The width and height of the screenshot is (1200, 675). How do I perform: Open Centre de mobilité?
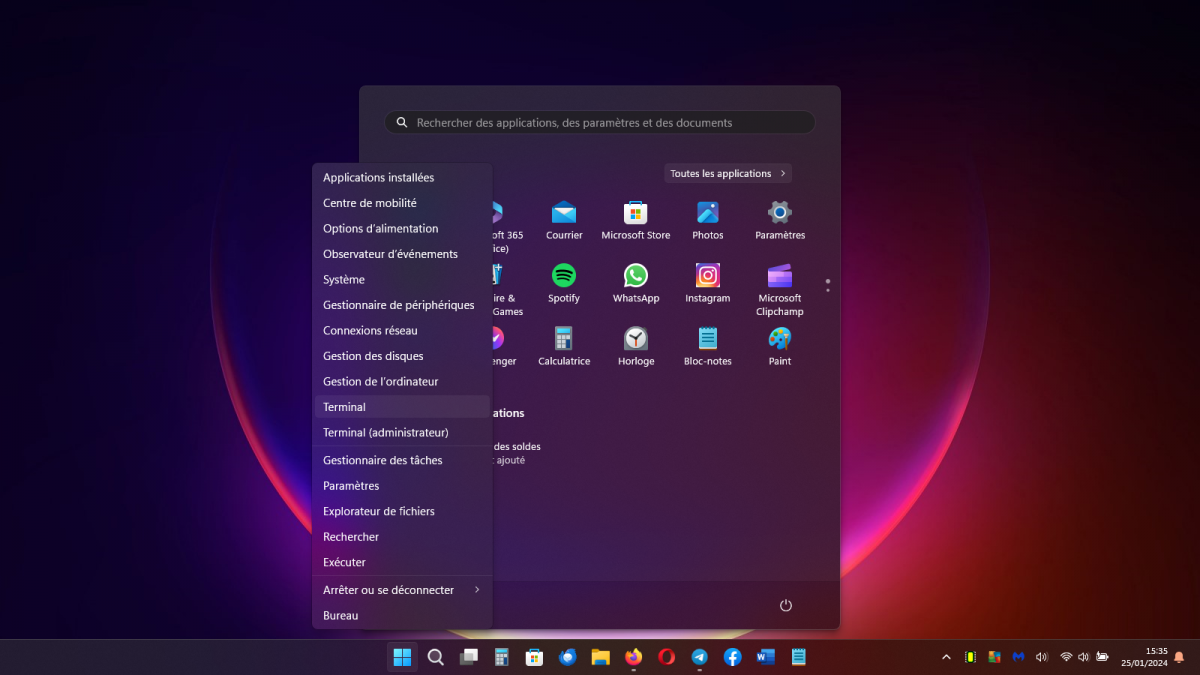pos(402,203)
